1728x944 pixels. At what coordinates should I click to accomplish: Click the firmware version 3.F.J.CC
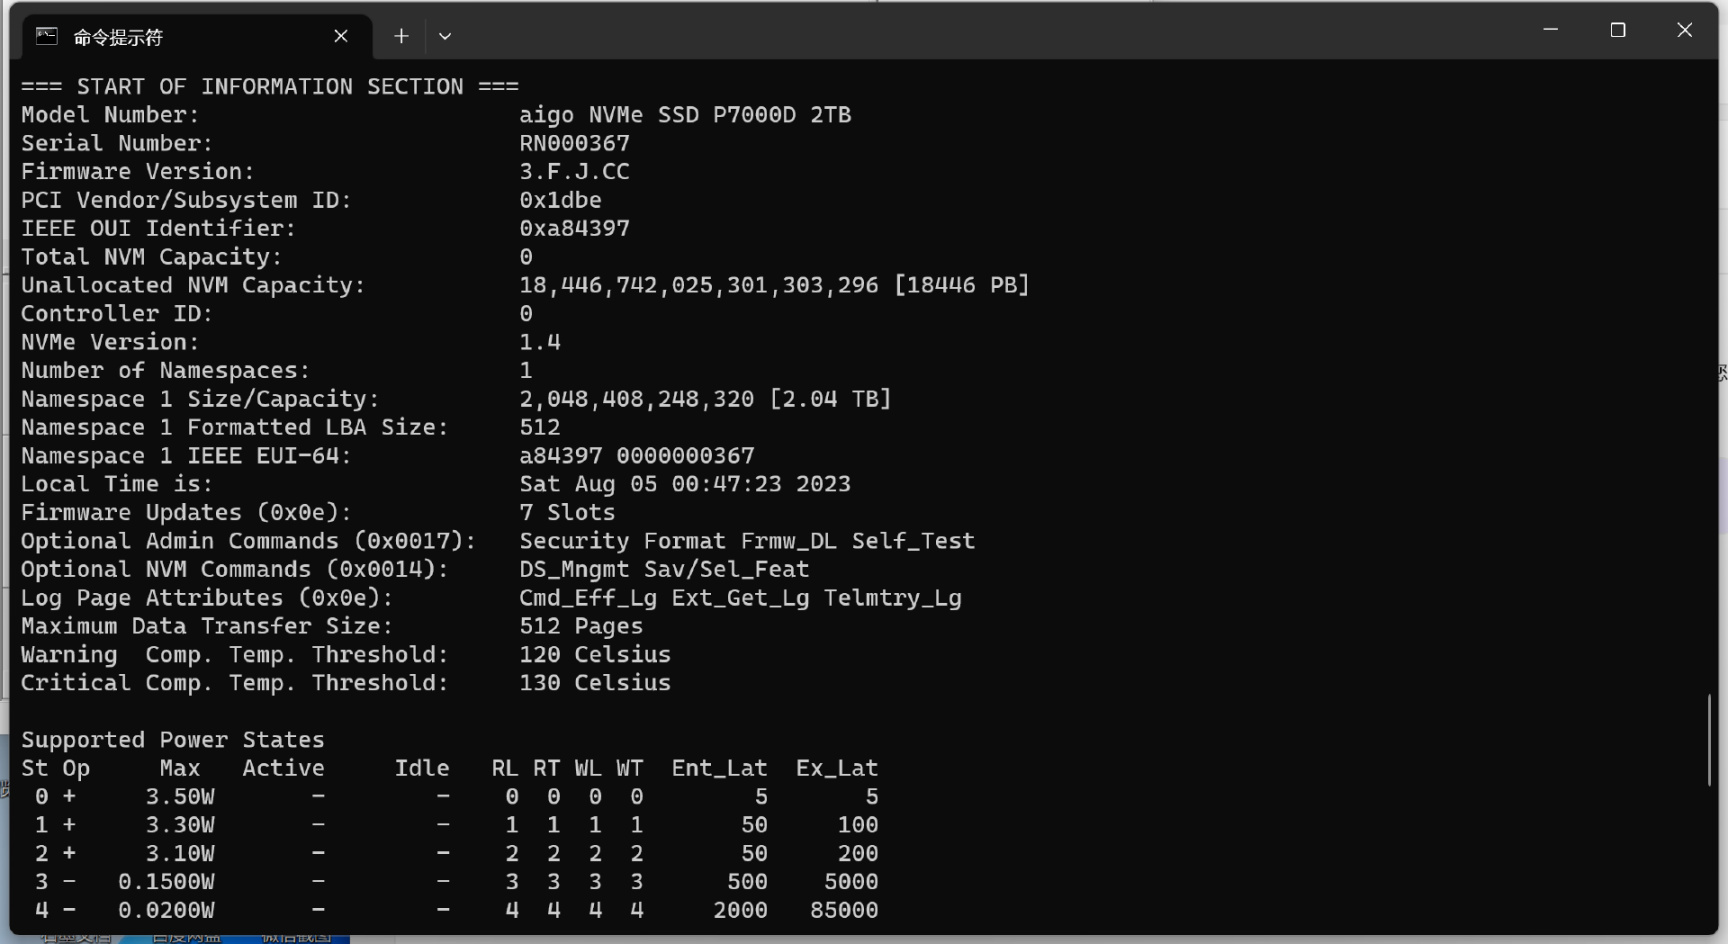tap(574, 172)
